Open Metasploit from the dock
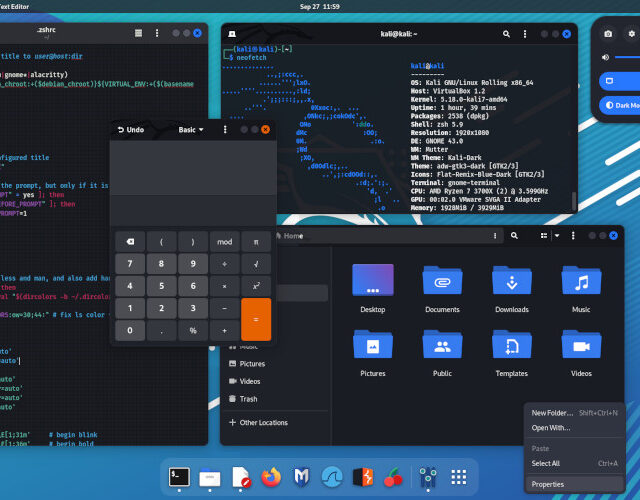Image resolution: width=640 pixels, height=500 pixels. [x=302, y=477]
